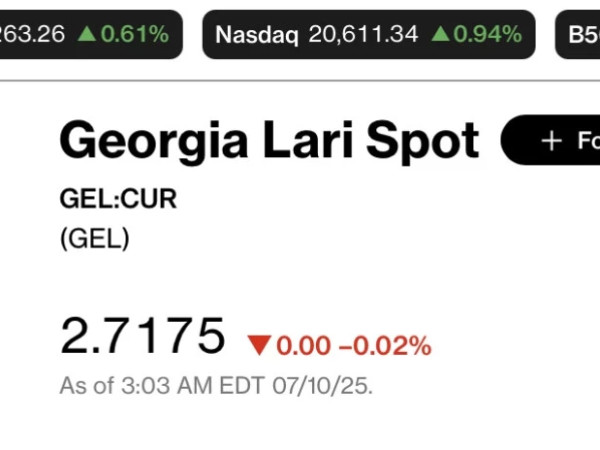Click the 0.61% green percentage
Image resolution: width=600 pixels, height=450 pixels.
(x=134, y=34)
